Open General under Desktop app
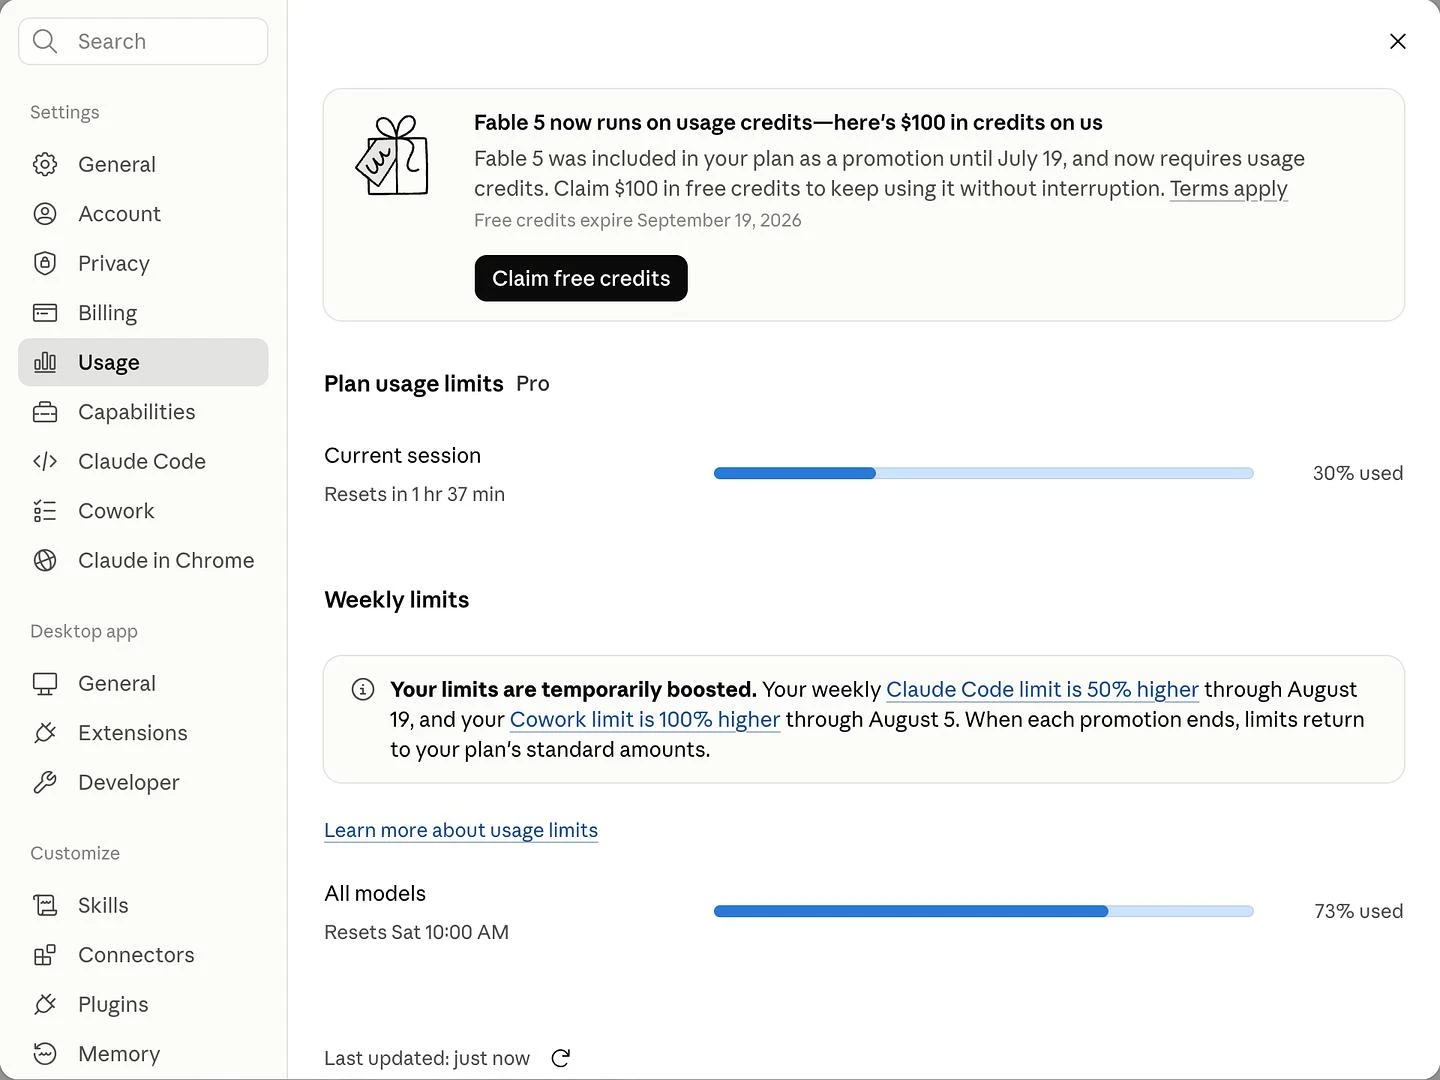 [143, 684]
